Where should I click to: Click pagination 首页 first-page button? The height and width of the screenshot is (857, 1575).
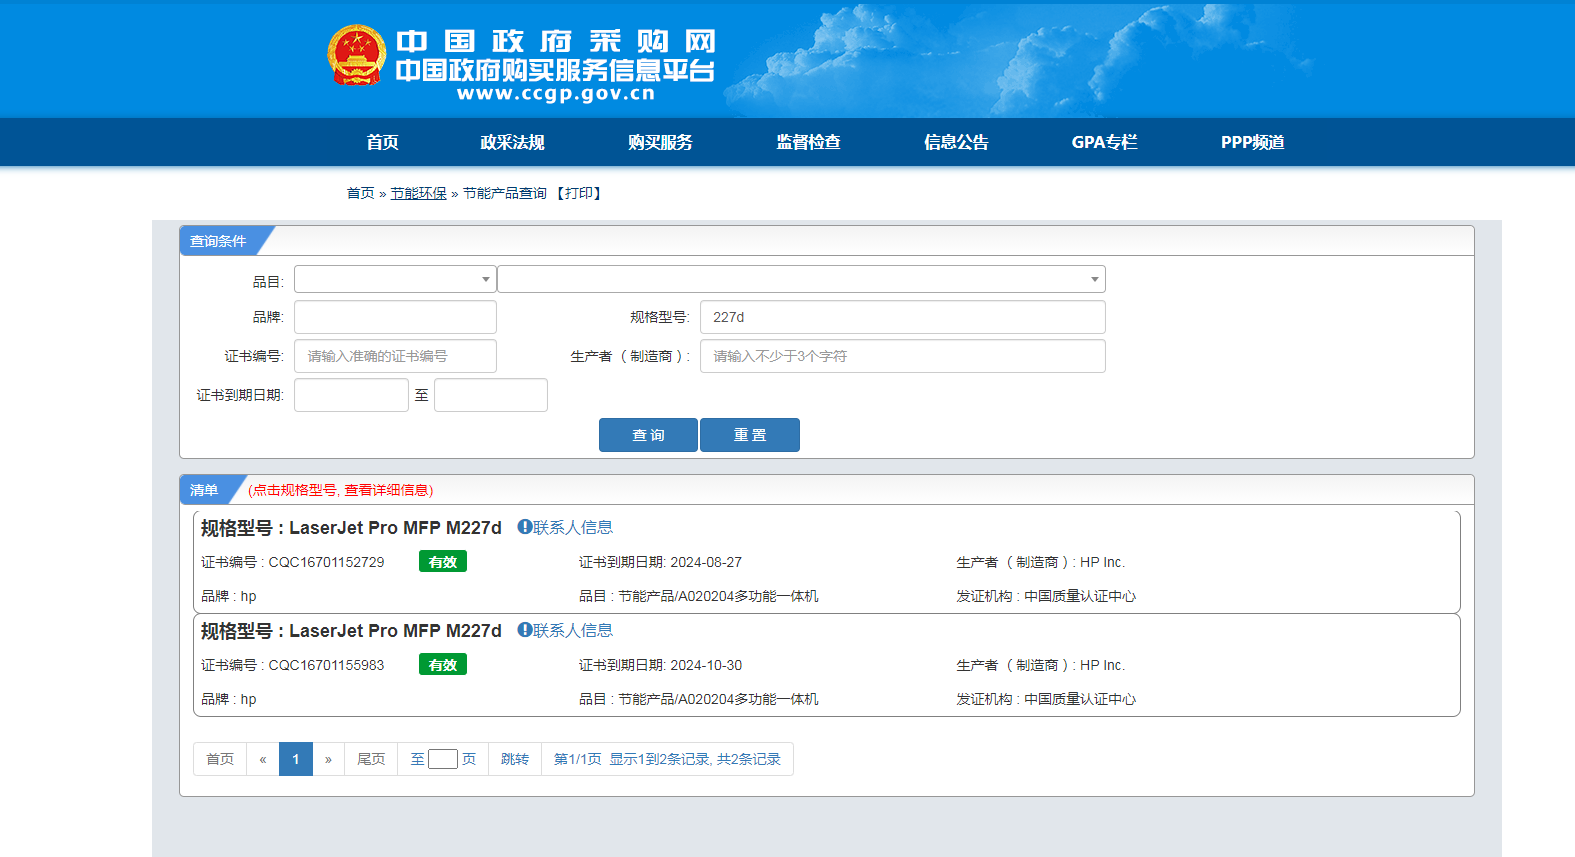(x=220, y=759)
